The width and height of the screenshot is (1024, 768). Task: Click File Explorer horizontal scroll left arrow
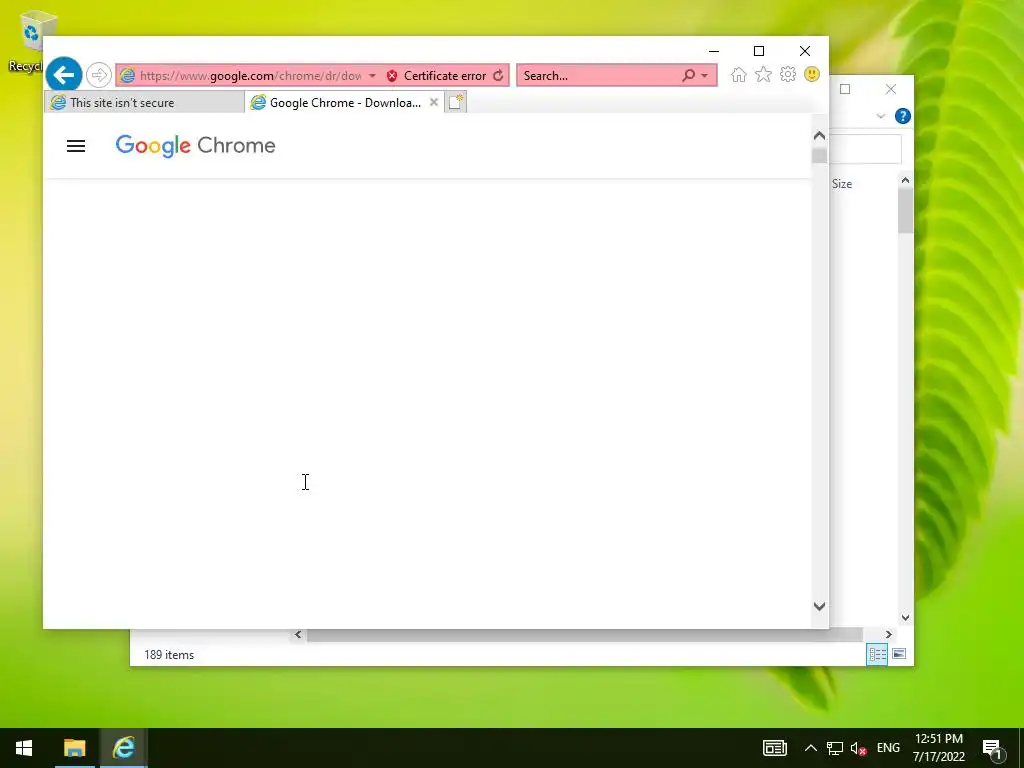pos(298,634)
